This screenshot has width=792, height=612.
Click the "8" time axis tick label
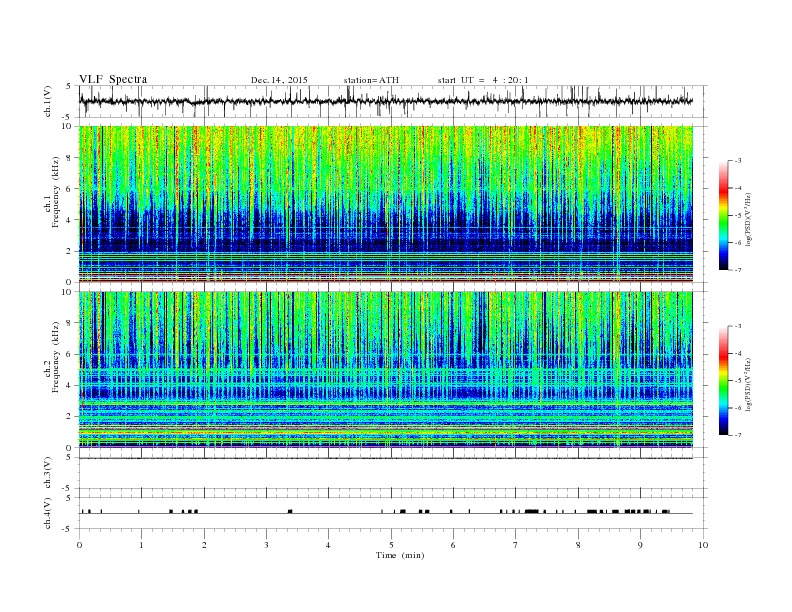pyautogui.click(x=578, y=545)
